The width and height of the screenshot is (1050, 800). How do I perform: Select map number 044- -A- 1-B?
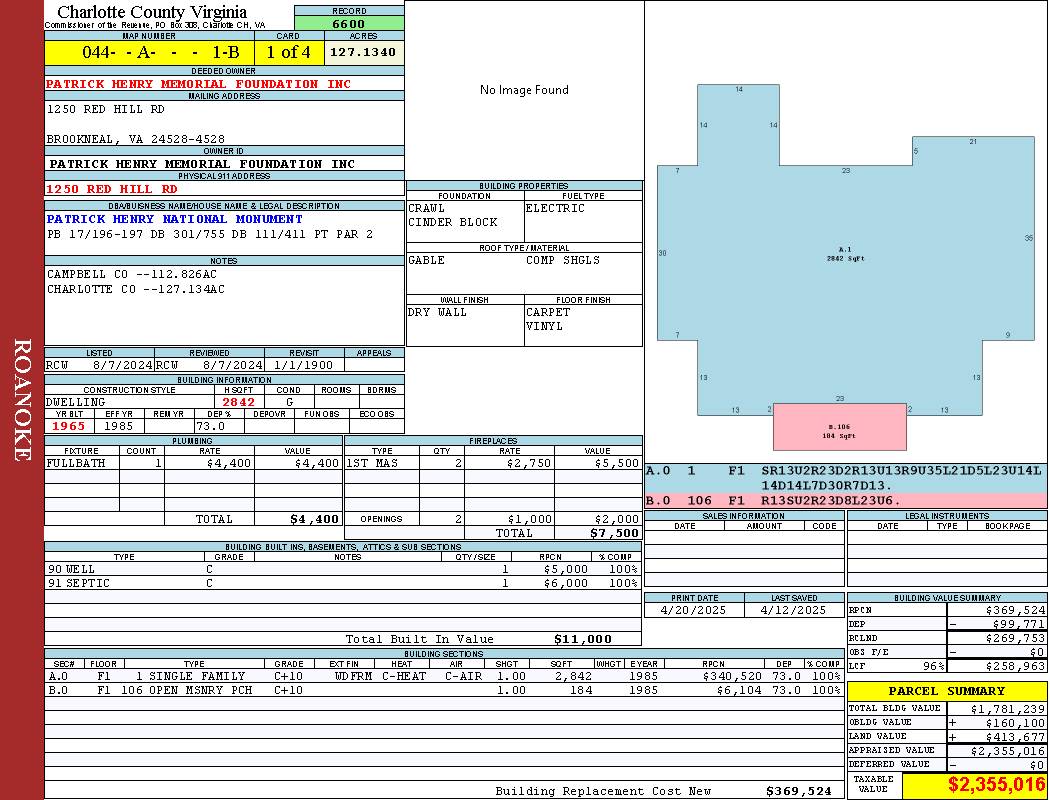pos(161,52)
